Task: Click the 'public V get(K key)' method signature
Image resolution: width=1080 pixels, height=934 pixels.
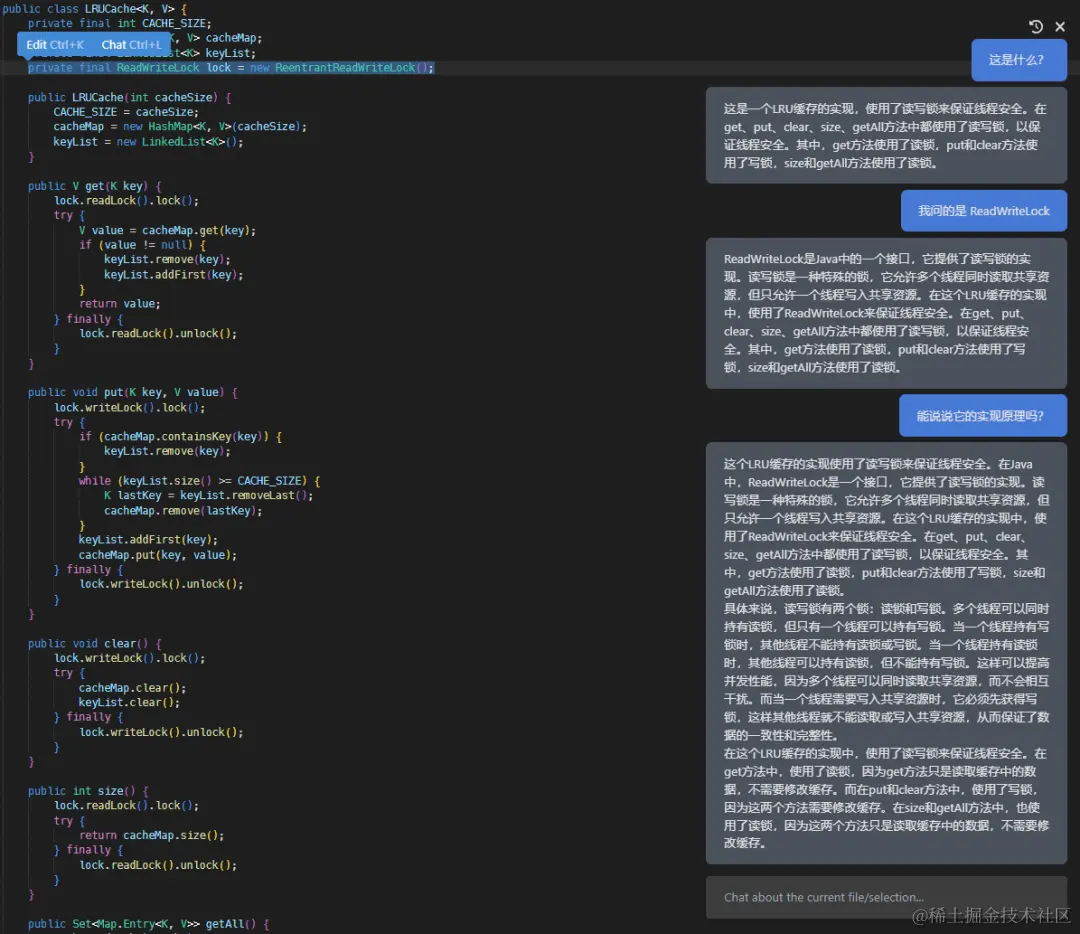Action: (x=95, y=186)
